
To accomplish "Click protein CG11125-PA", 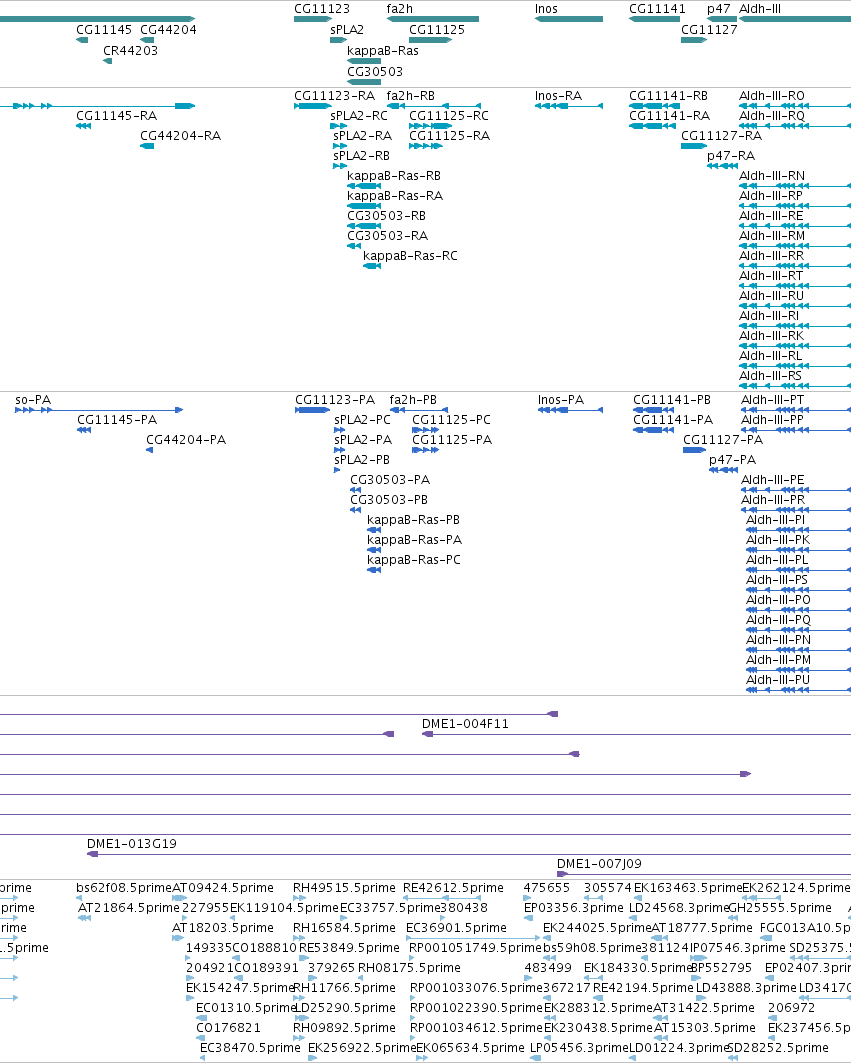I will click(x=452, y=440).
